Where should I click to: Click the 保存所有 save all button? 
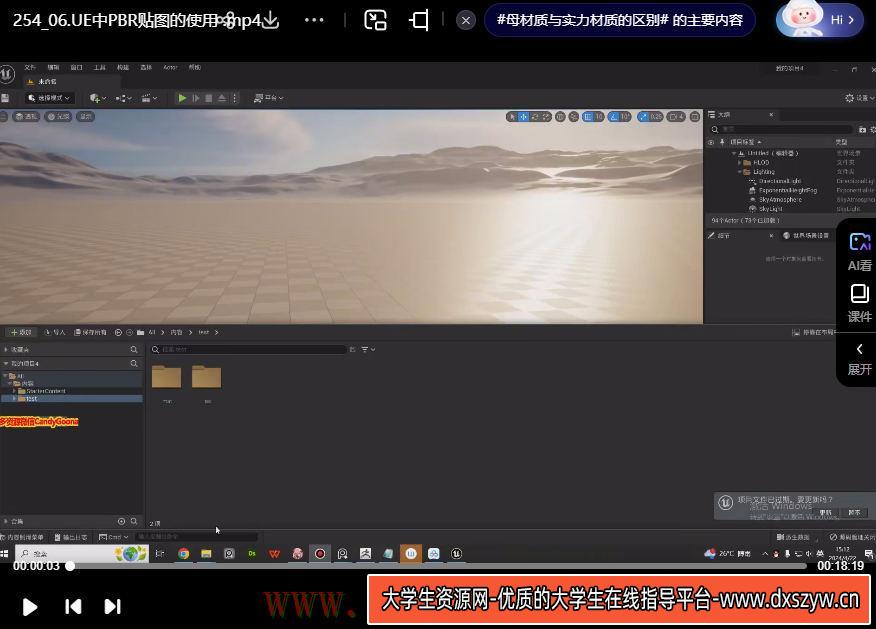(x=91, y=332)
